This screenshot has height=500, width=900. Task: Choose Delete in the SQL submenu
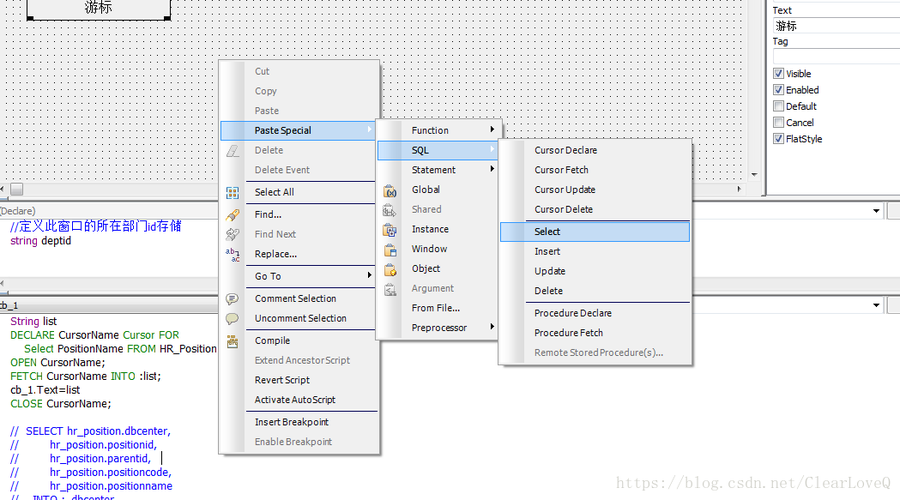coord(595,291)
